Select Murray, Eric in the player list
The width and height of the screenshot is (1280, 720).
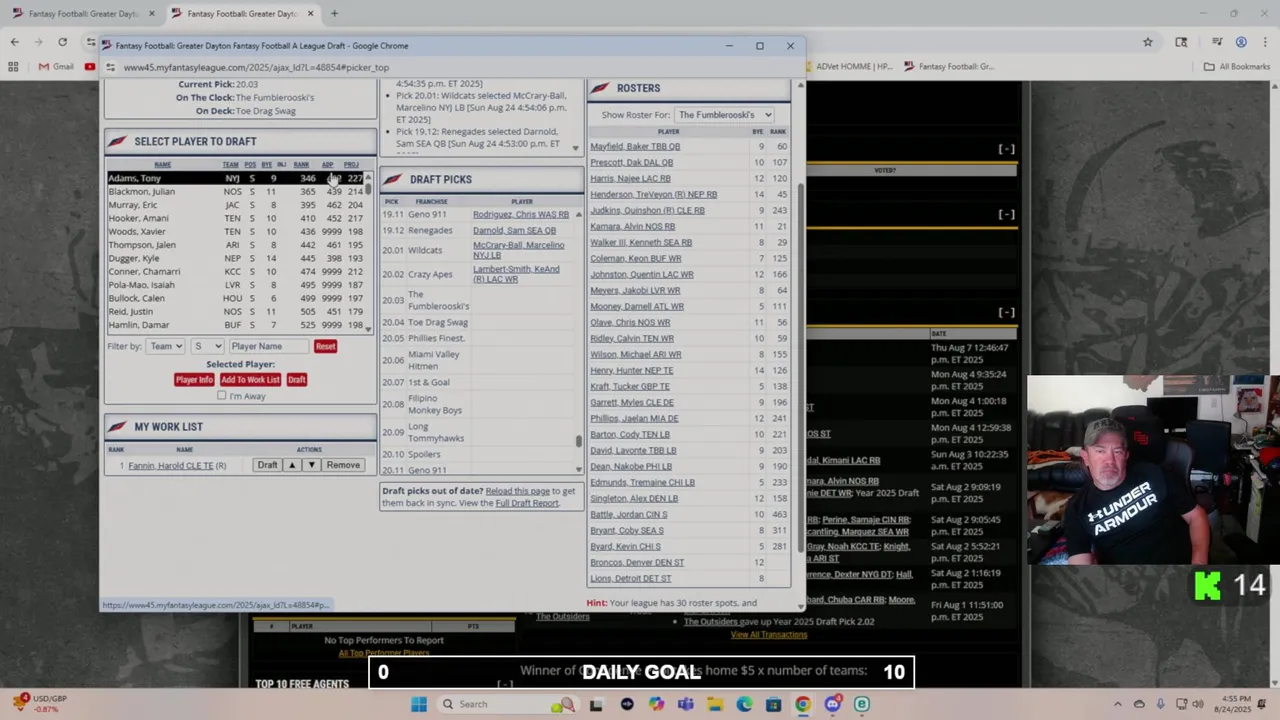[x=237, y=205]
